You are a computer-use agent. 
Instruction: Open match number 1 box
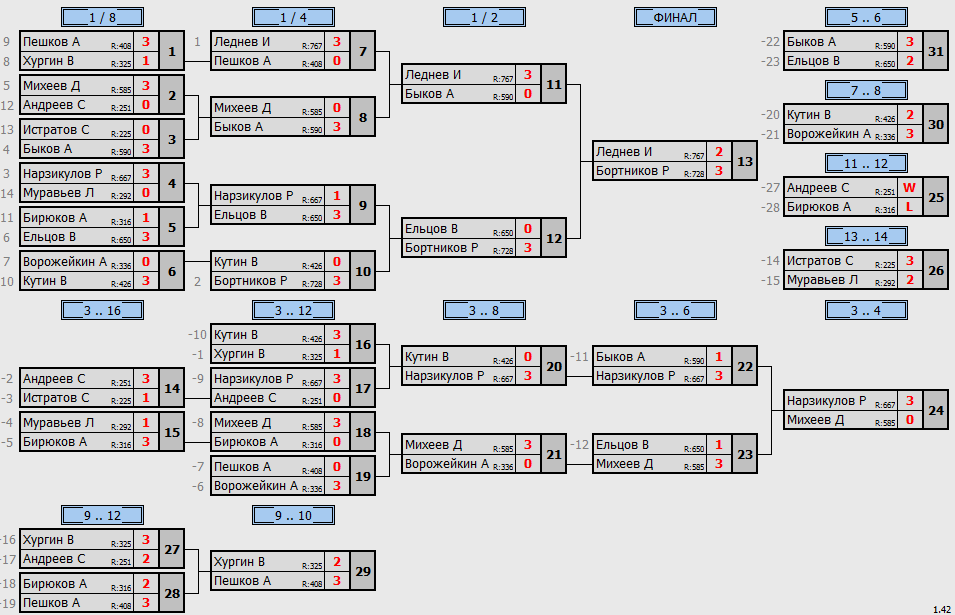(172, 51)
